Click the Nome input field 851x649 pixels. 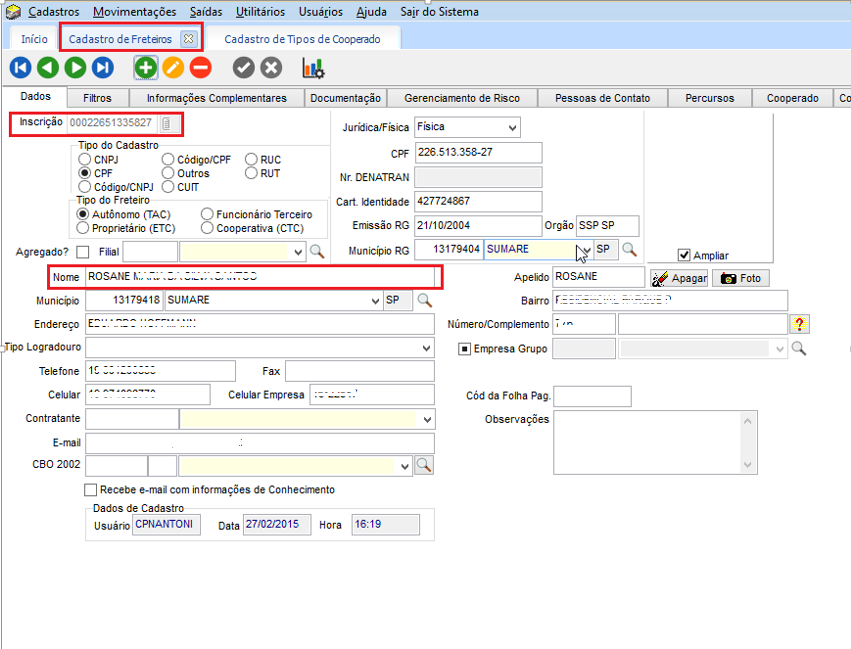click(261, 277)
